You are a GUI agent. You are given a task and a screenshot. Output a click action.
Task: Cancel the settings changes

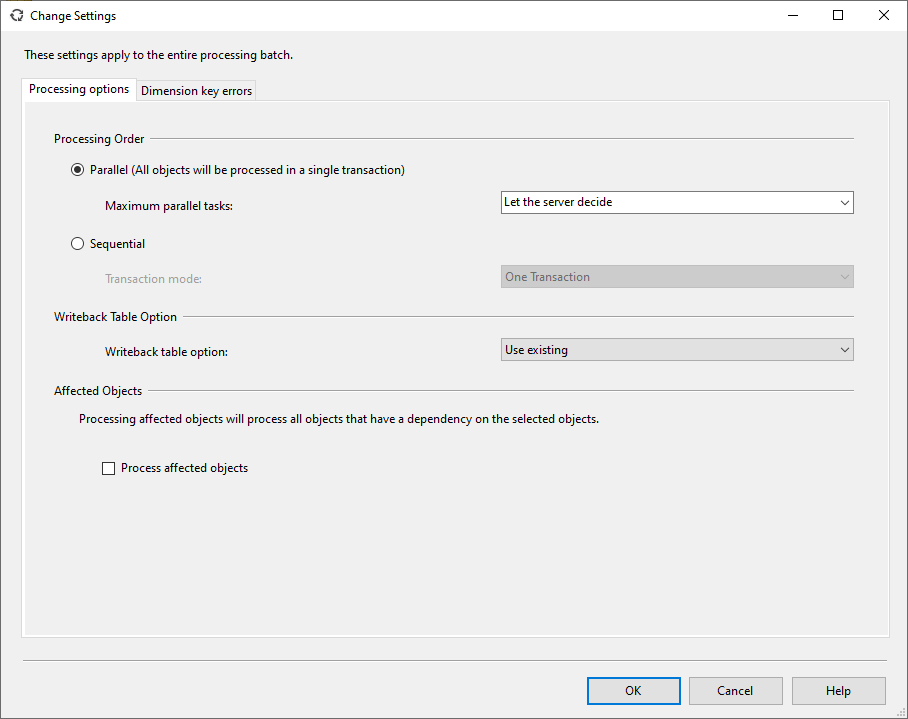735,691
